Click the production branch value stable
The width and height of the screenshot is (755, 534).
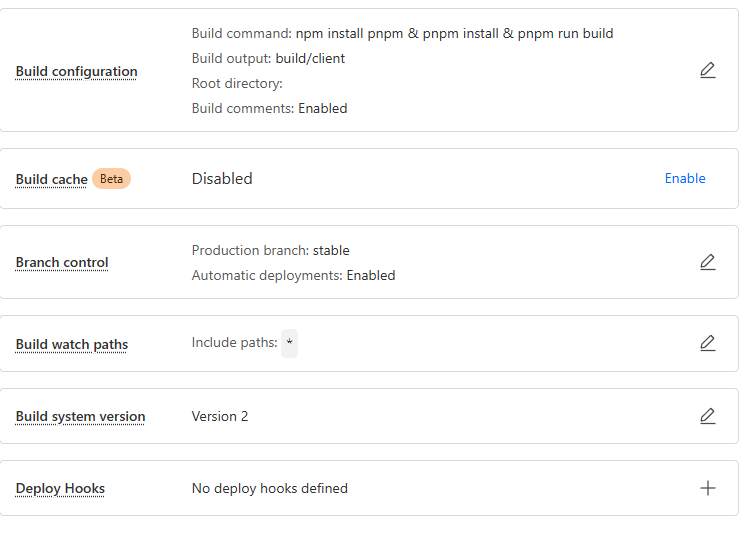point(331,250)
